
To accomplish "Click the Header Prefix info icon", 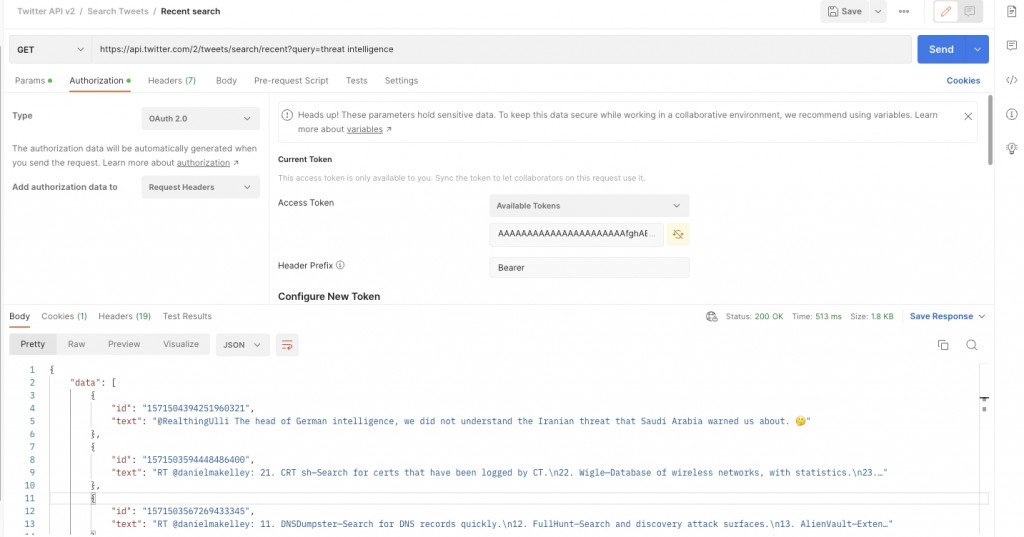I will [x=340, y=265].
